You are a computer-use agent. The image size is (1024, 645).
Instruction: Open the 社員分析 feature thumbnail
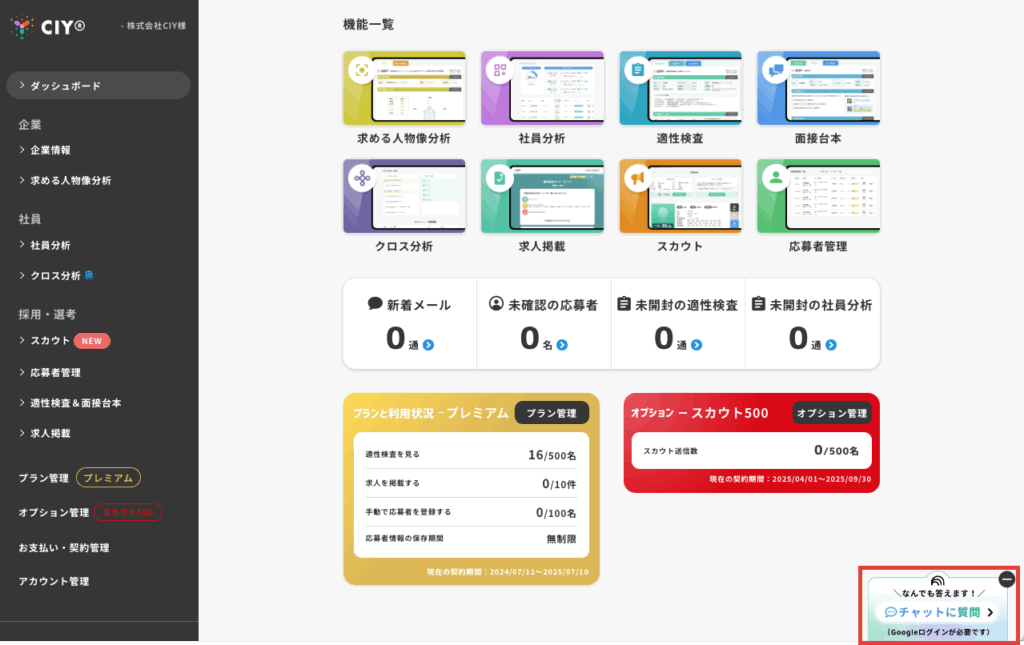(x=541, y=89)
